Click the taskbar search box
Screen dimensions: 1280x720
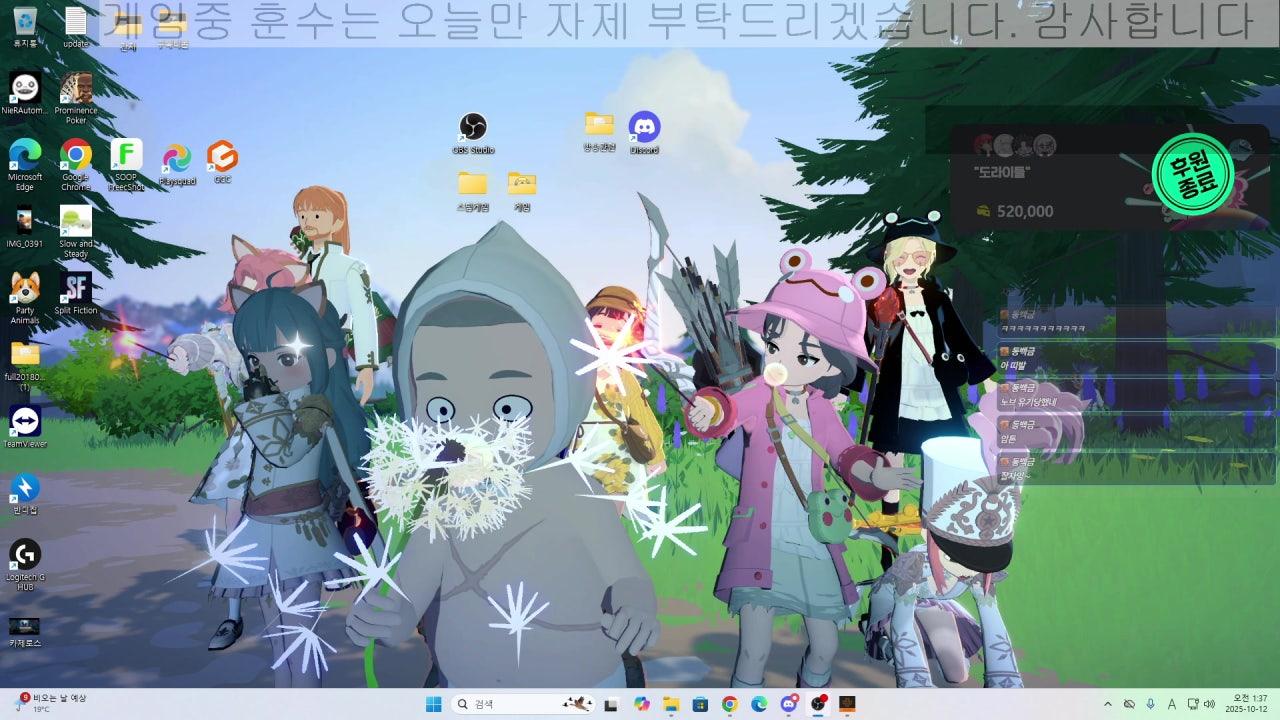point(524,704)
